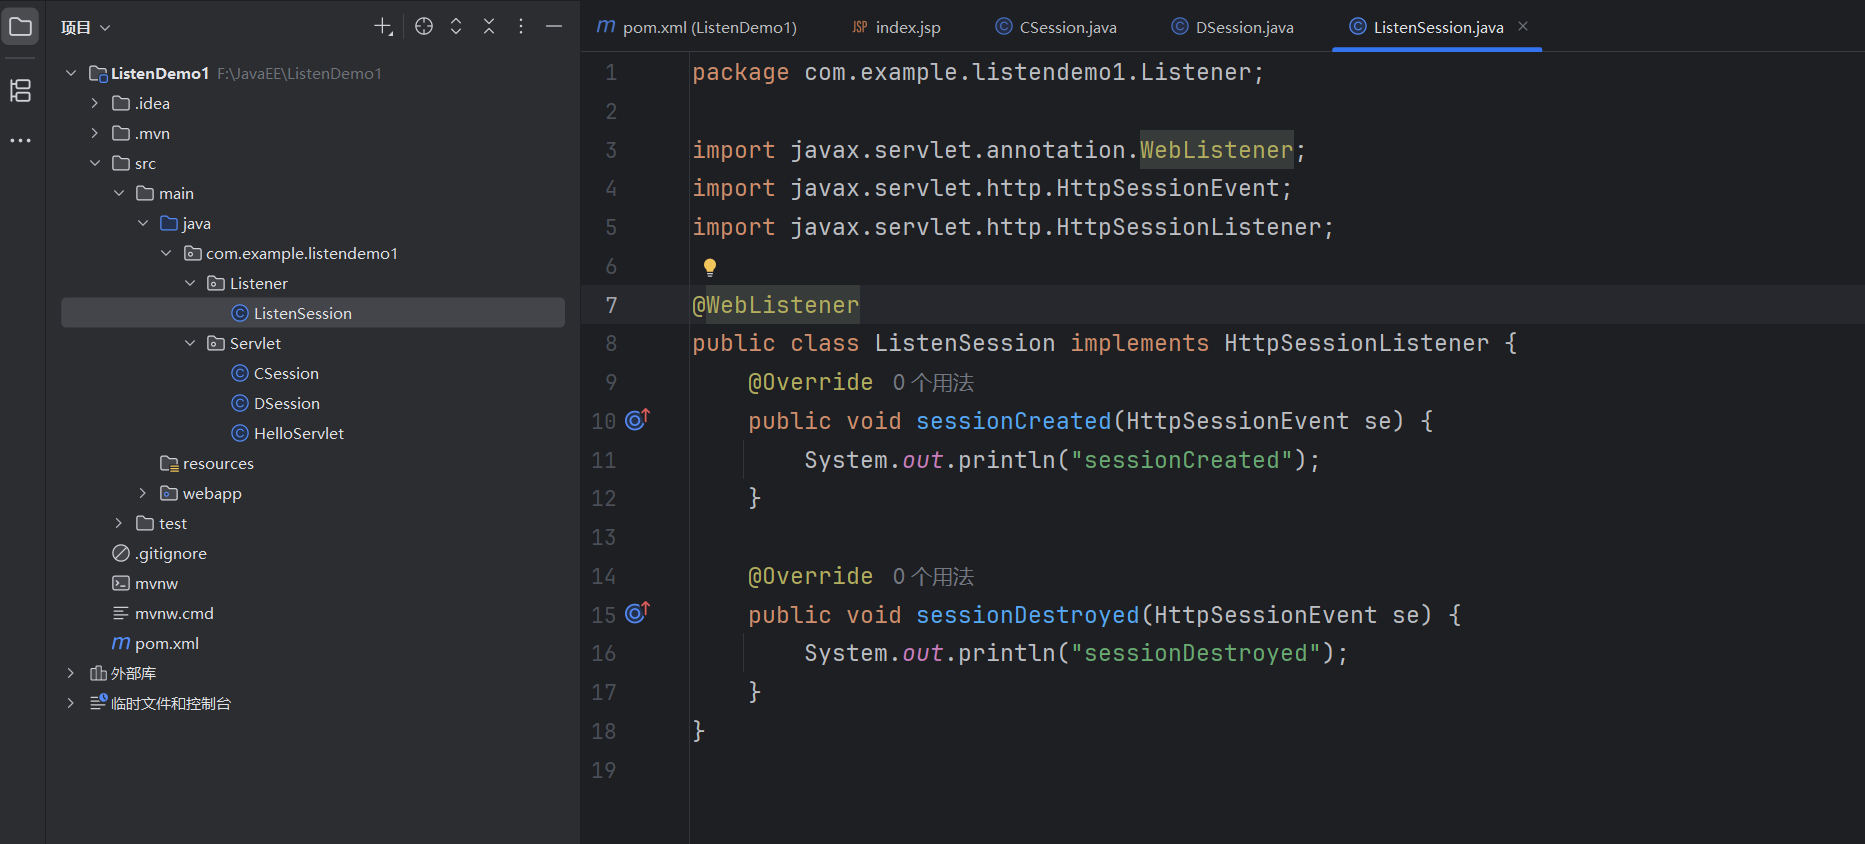Click the override gutter icon on line 10

click(637, 420)
